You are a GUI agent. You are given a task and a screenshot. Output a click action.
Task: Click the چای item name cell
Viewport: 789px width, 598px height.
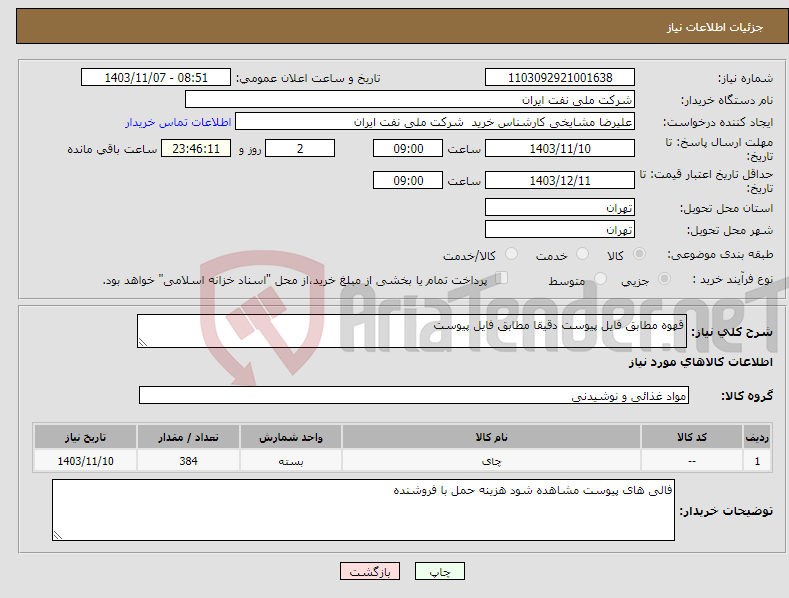tap(492, 461)
